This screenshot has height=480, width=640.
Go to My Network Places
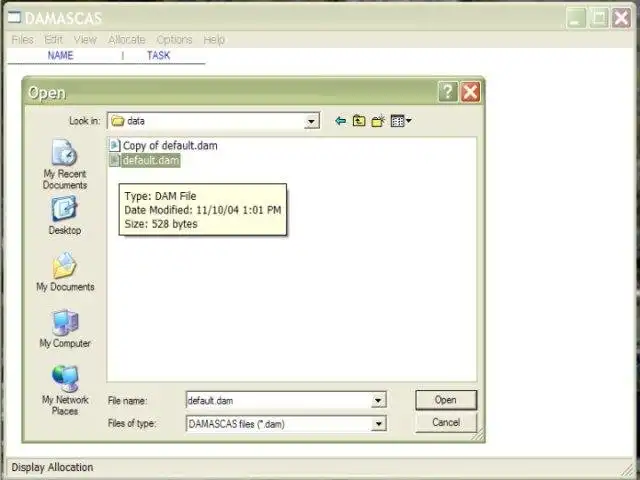(x=65, y=390)
